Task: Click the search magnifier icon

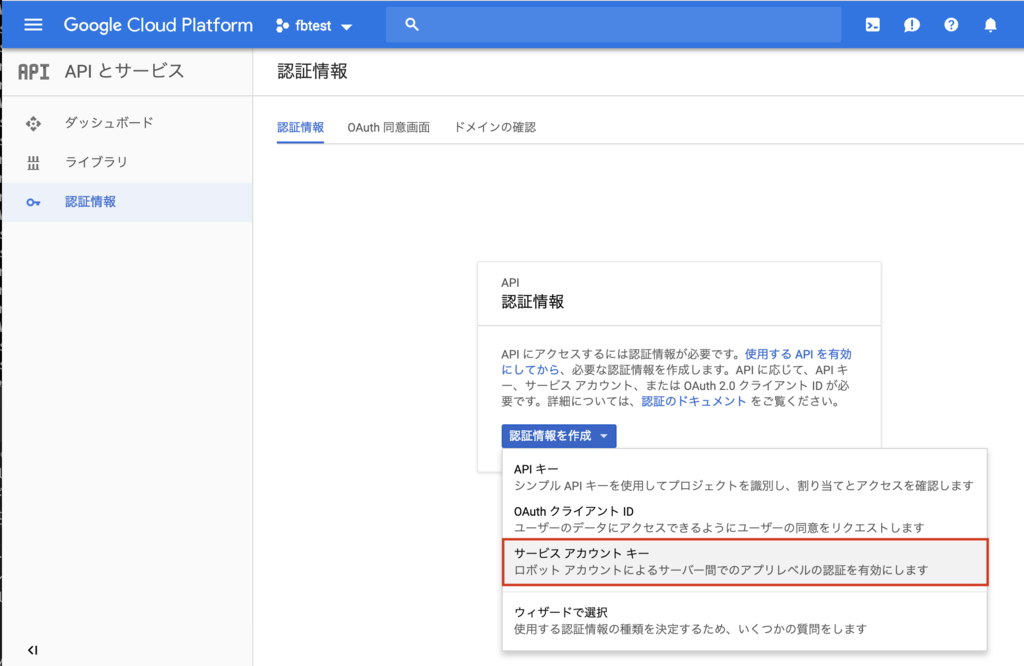Action: pyautogui.click(x=411, y=23)
